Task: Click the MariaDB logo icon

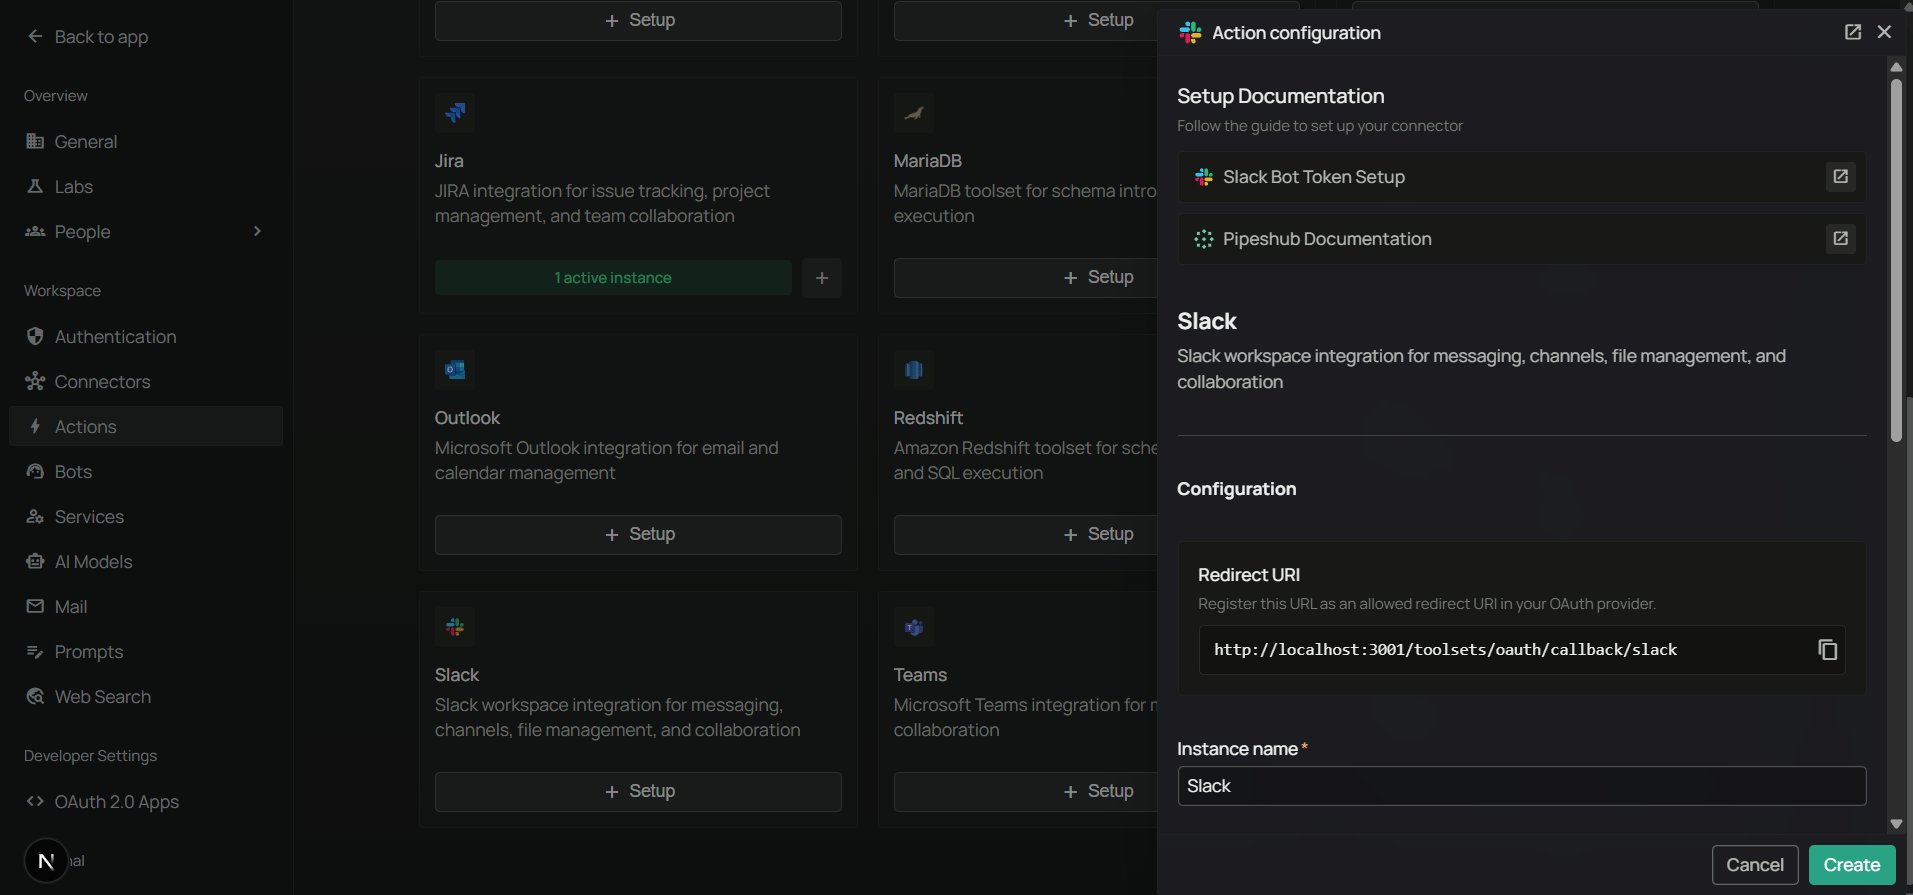Action: click(914, 113)
